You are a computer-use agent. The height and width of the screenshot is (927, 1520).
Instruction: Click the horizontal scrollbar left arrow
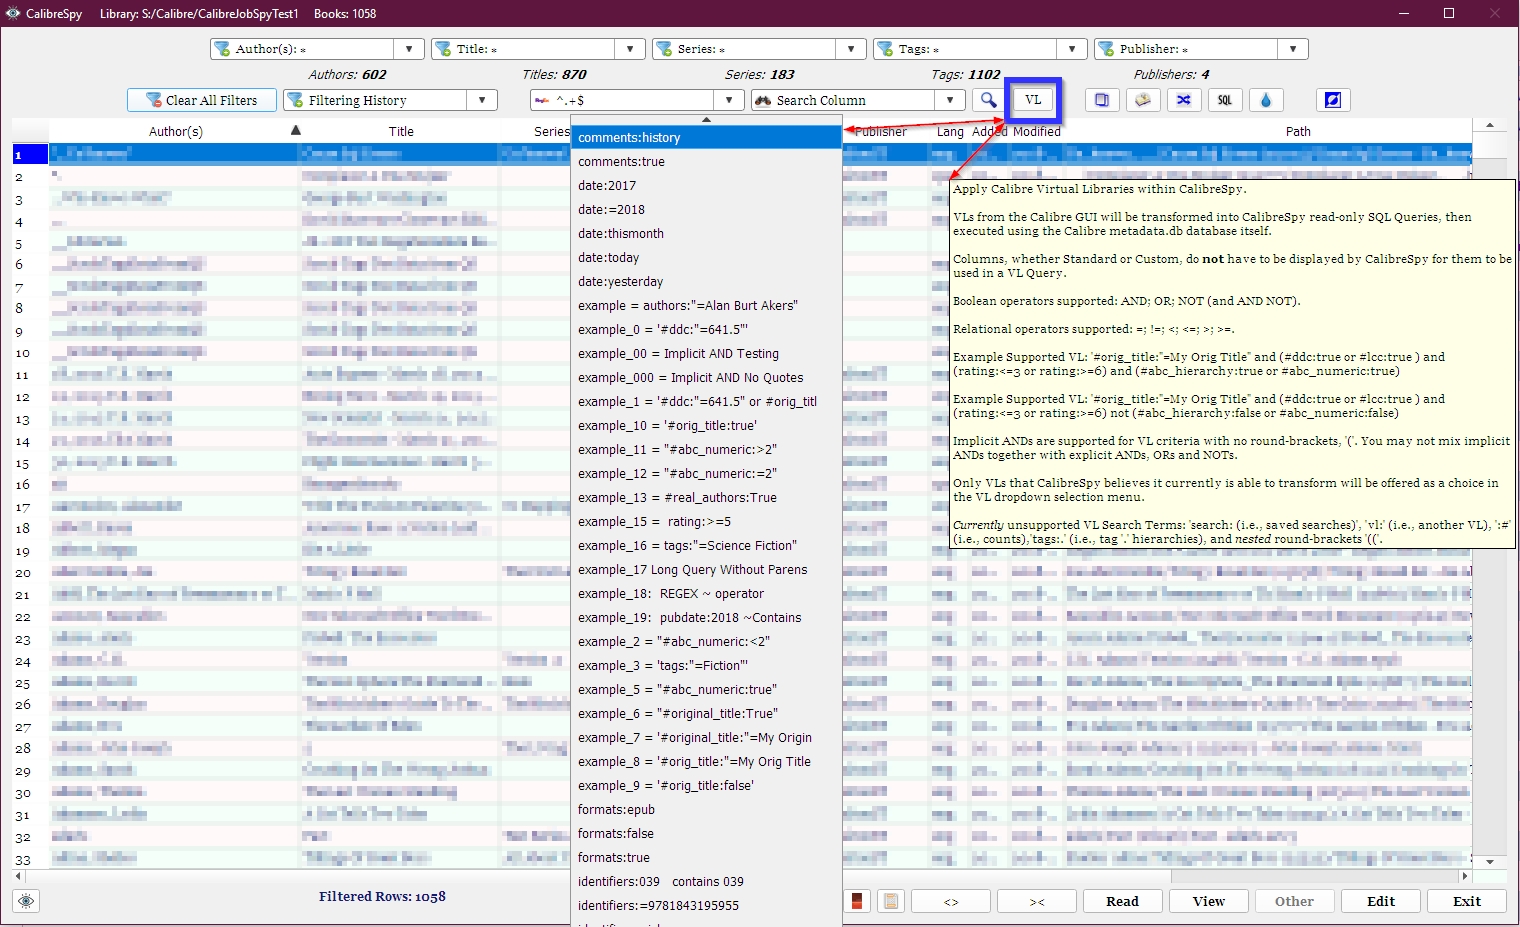19,876
